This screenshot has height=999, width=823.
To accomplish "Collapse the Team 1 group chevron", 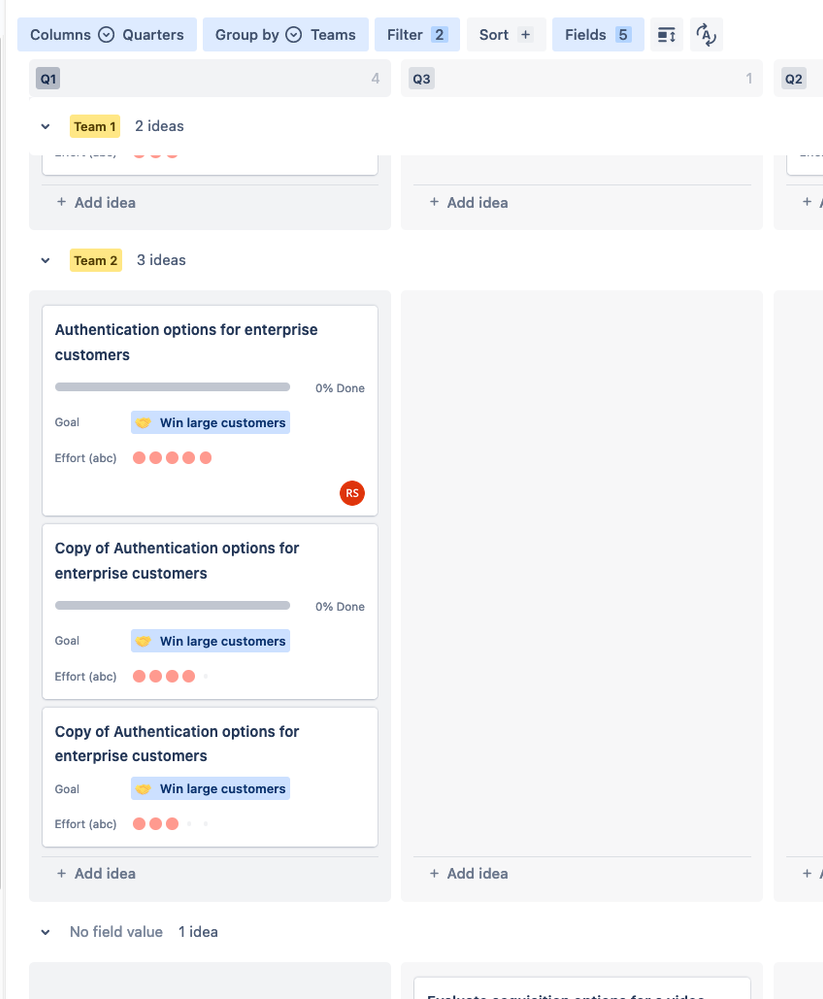I will point(45,126).
